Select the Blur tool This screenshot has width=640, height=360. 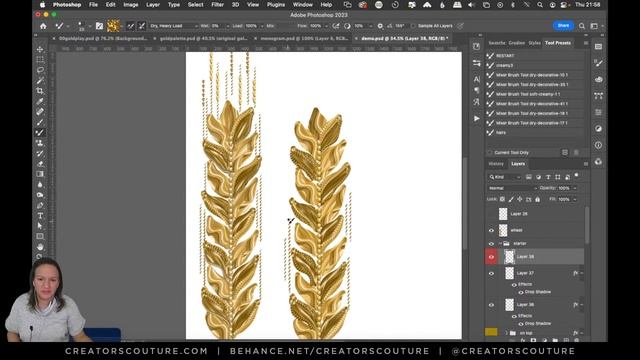point(40,184)
